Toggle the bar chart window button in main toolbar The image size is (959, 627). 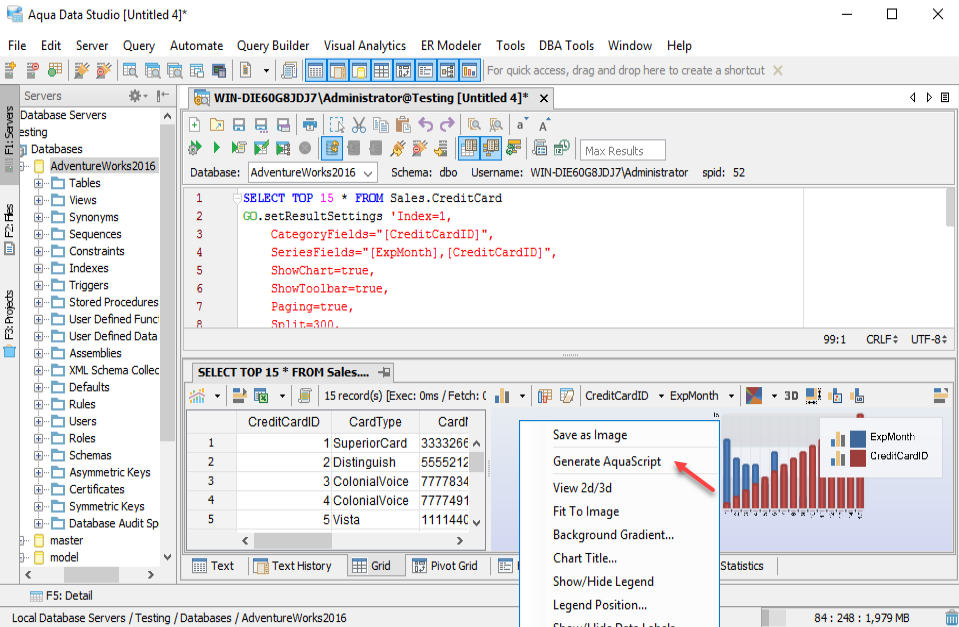pos(469,71)
